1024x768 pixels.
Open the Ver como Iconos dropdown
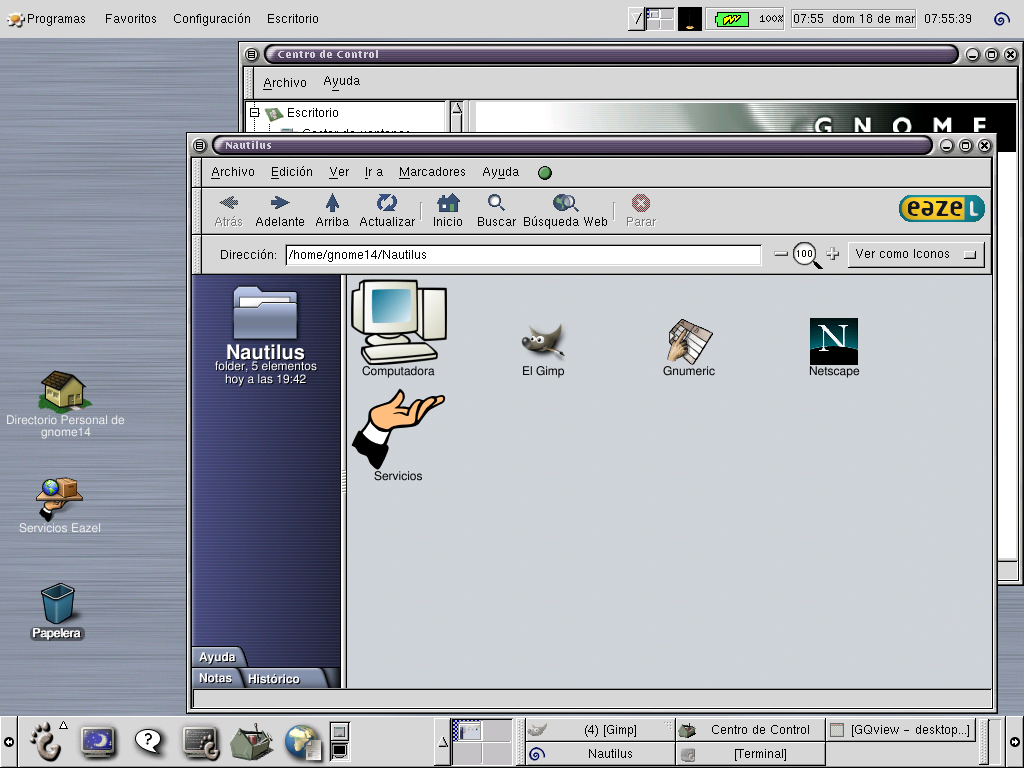(x=916, y=254)
